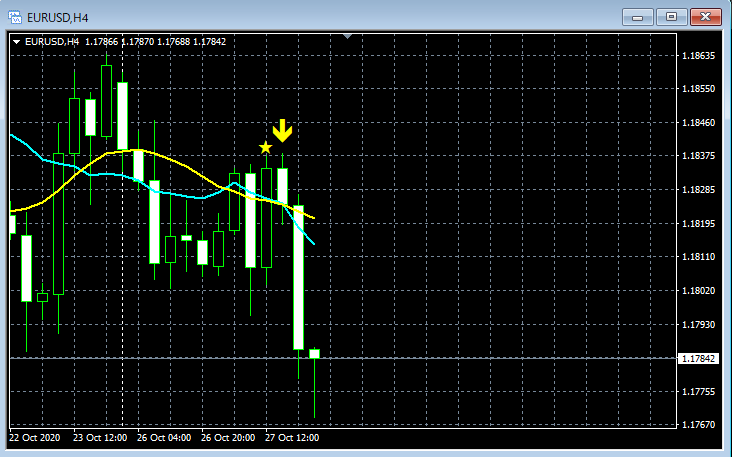Click the EURUSD,H4 OHLC header text
This screenshot has height=457, width=732.
point(126,42)
